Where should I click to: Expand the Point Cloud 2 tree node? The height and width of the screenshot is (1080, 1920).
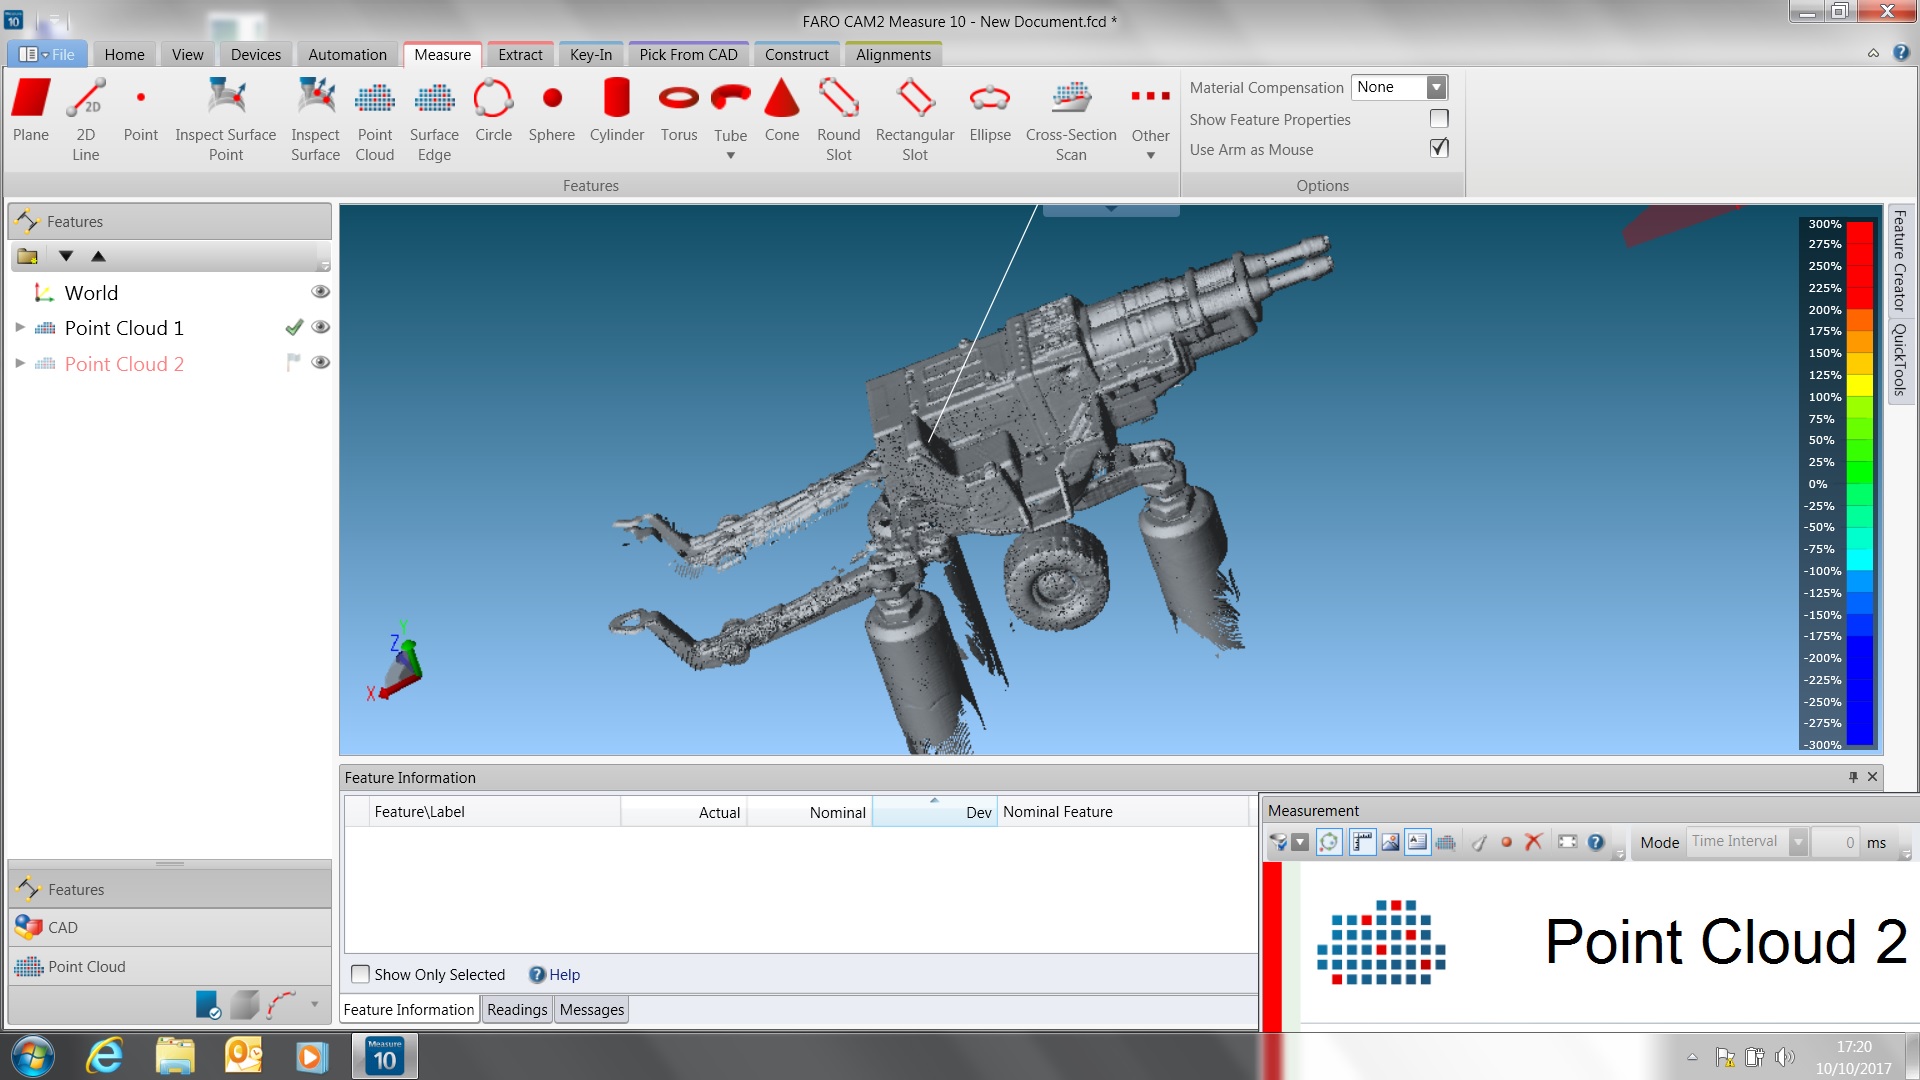20,363
